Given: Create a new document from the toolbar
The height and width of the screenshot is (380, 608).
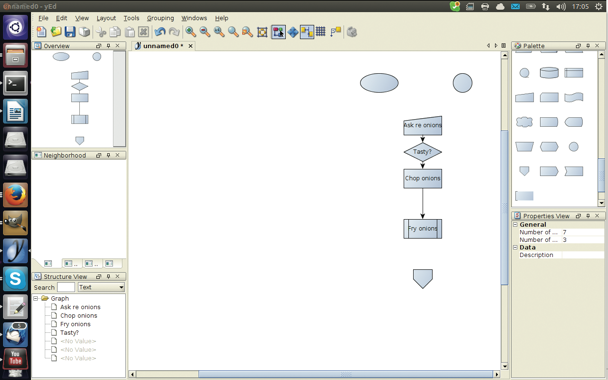Looking at the screenshot, I should coord(41,32).
